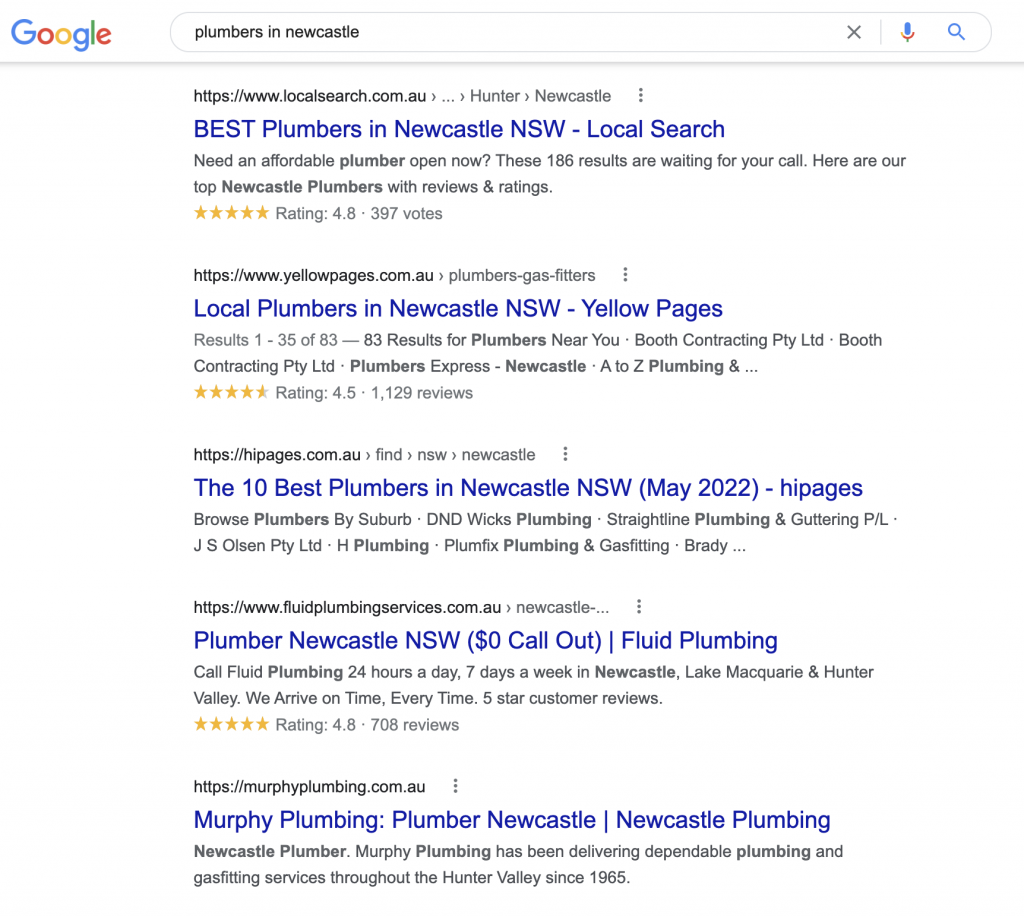
Task: Click the star rating icons under Local Search result
Action: click(231, 212)
